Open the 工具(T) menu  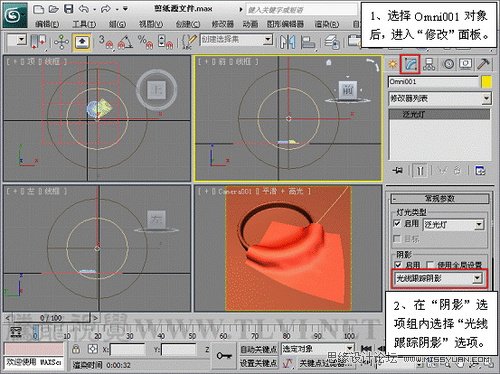[84, 24]
